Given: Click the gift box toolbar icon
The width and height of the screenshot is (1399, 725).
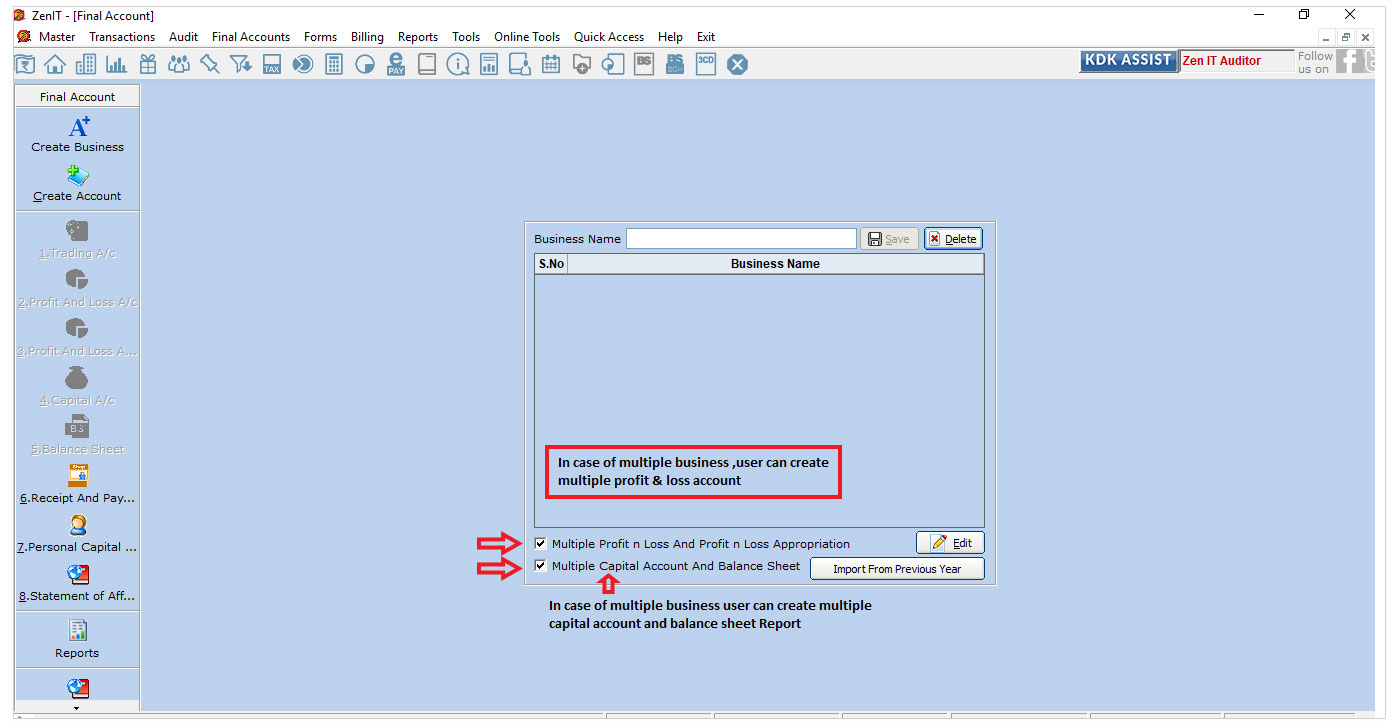Looking at the screenshot, I should tap(148, 64).
